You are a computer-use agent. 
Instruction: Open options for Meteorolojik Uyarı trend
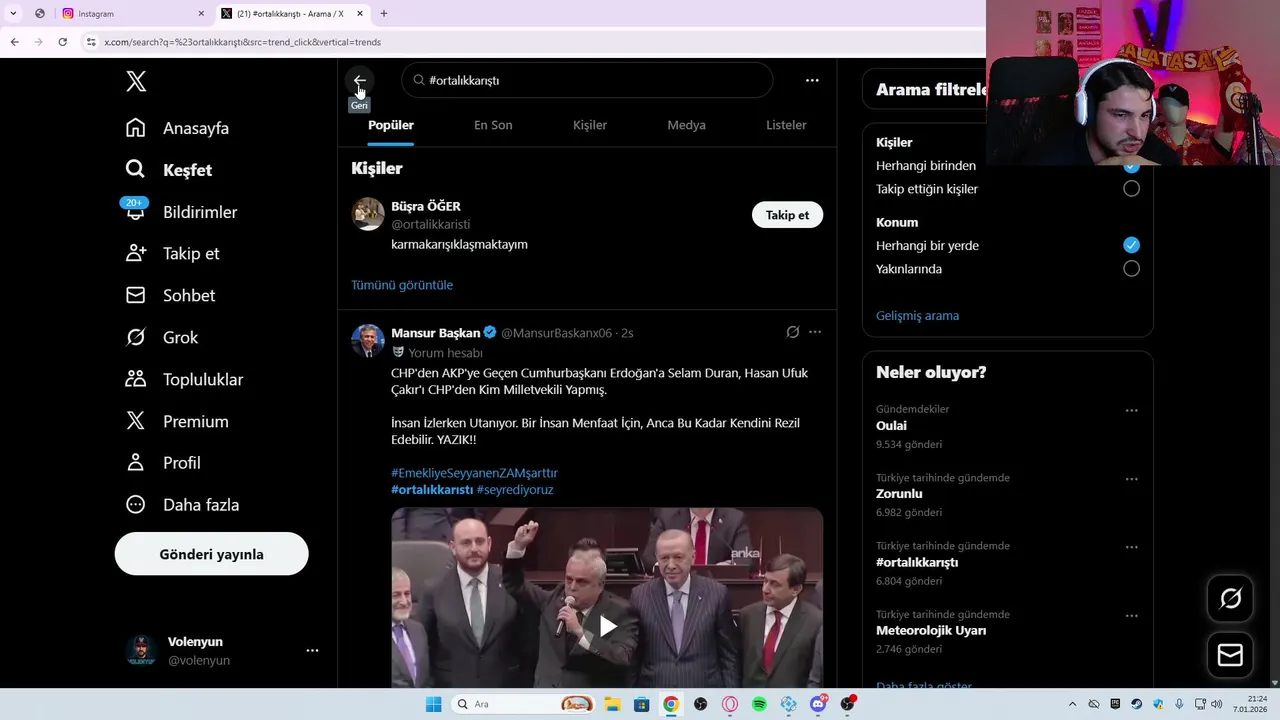click(x=1131, y=615)
